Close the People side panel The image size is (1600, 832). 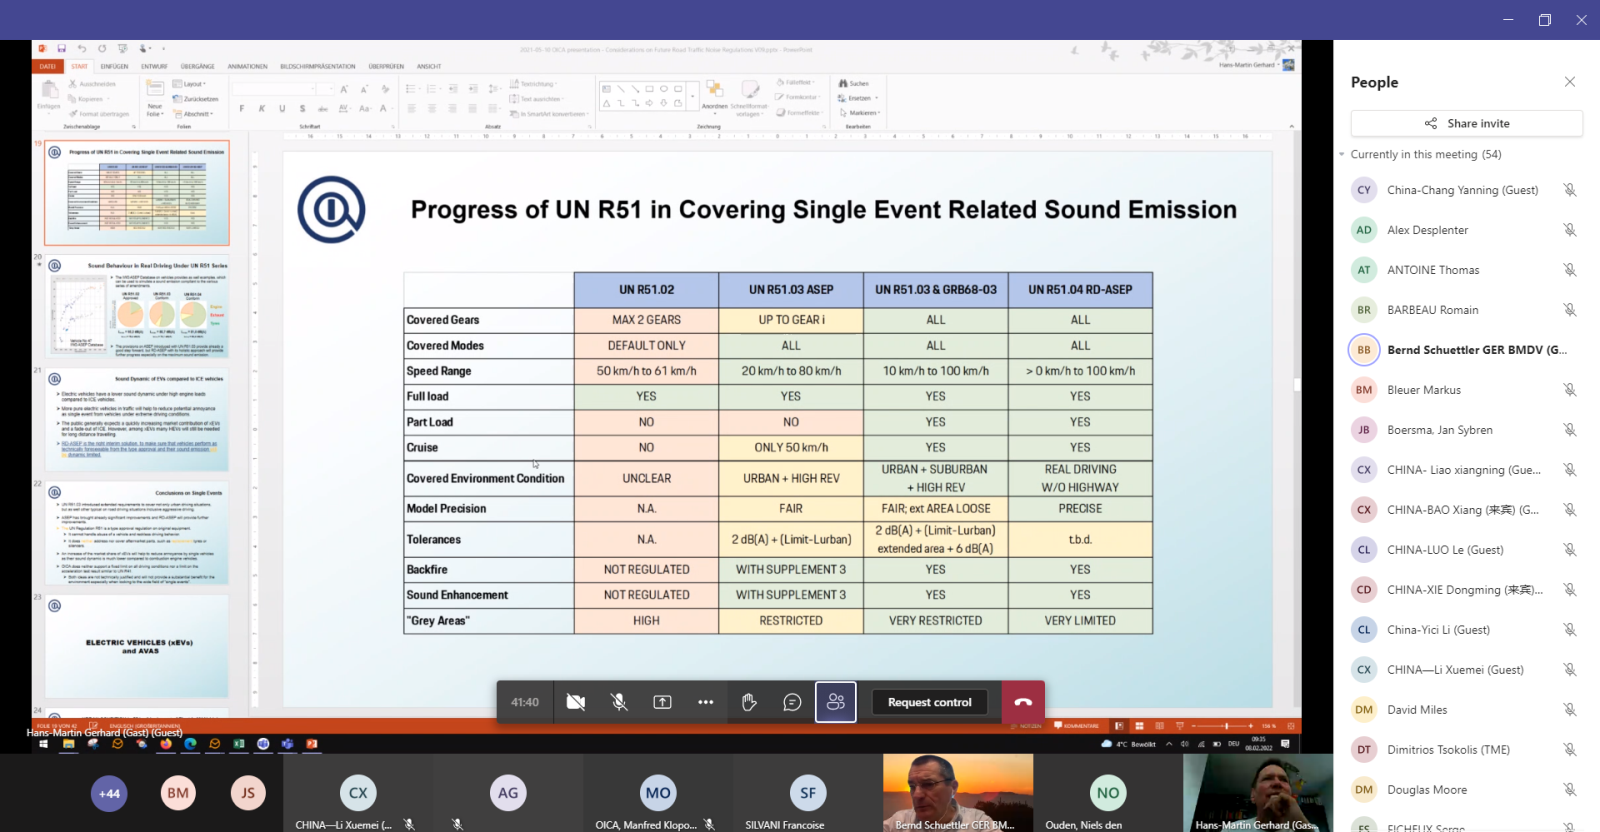click(x=1569, y=82)
